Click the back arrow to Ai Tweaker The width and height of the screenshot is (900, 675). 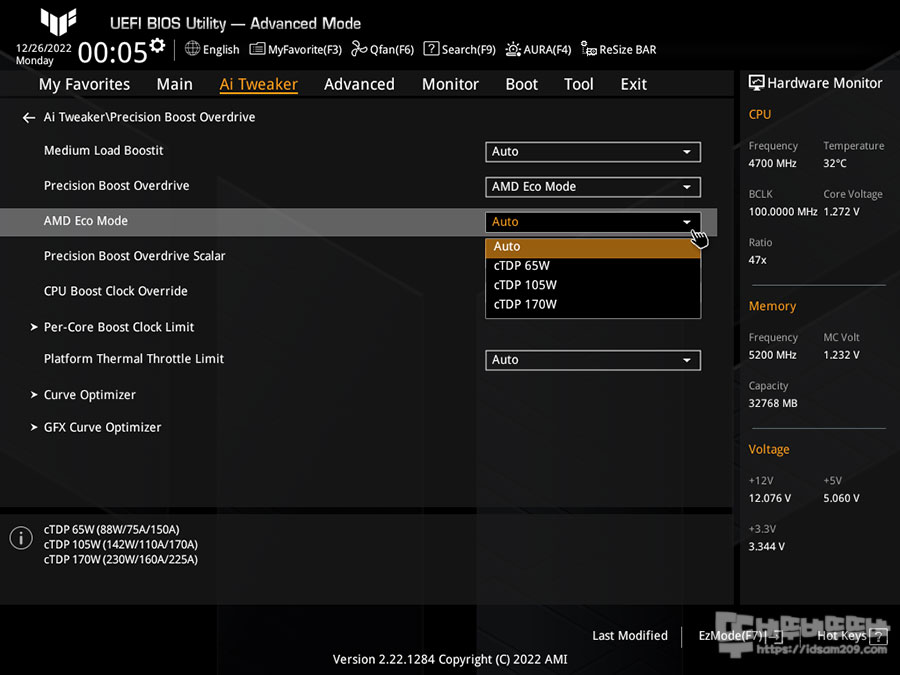[x=29, y=118]
